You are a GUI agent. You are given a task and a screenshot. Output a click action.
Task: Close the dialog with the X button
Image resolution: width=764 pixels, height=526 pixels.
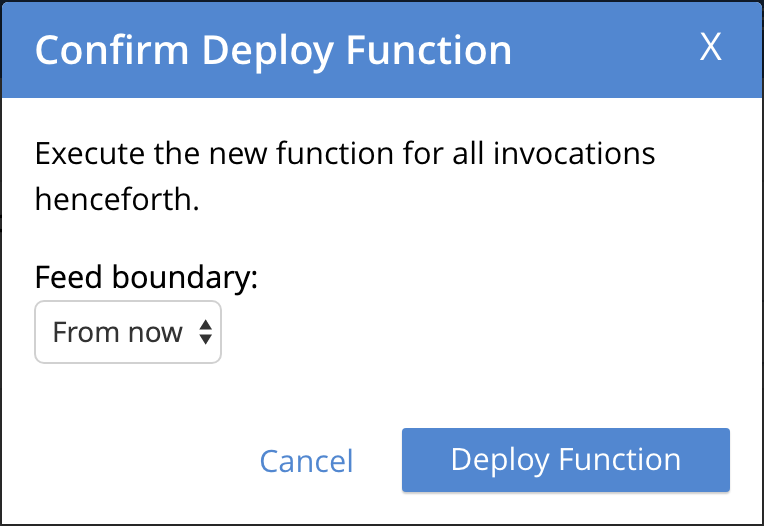pyautogui.click(x=710, y=47)
